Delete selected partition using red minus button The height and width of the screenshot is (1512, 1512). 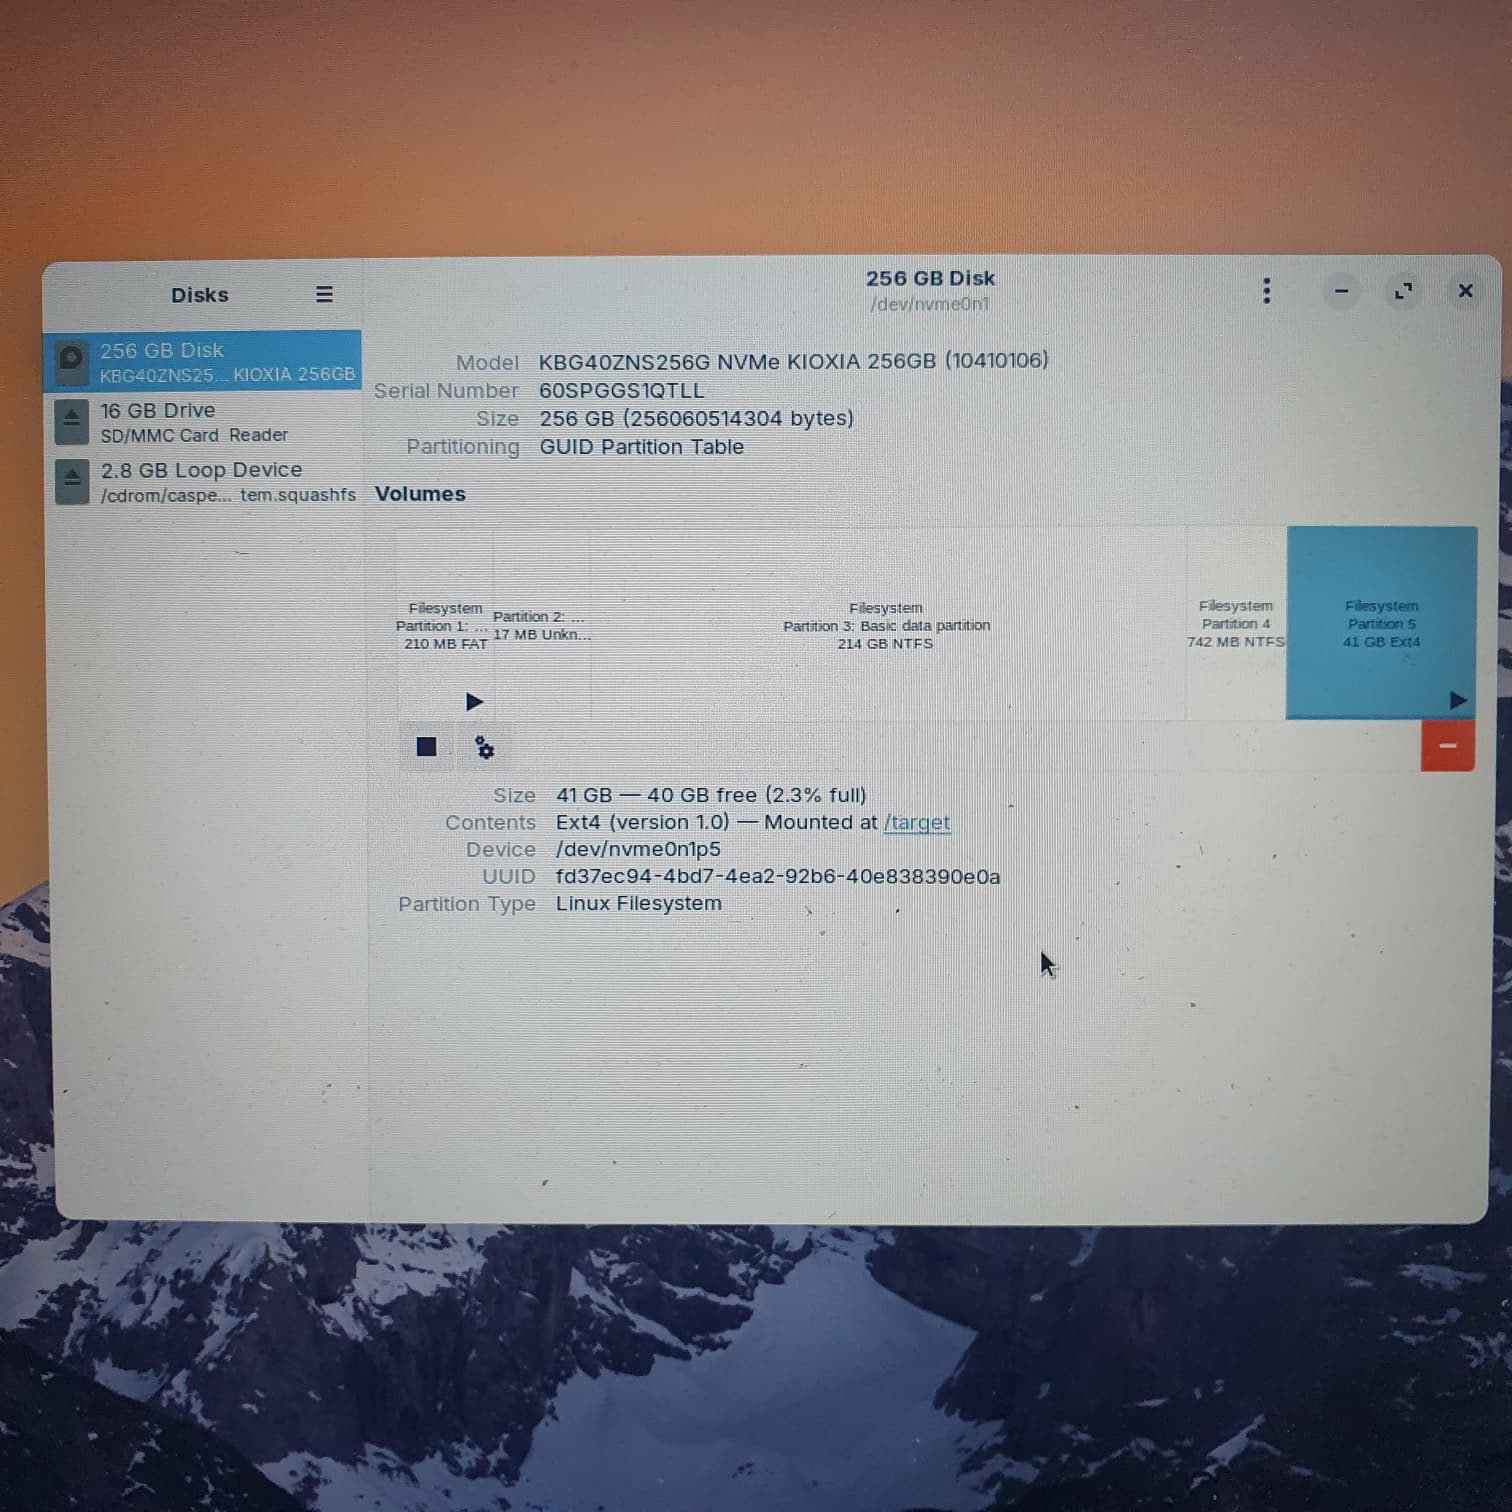point(1446,746)
